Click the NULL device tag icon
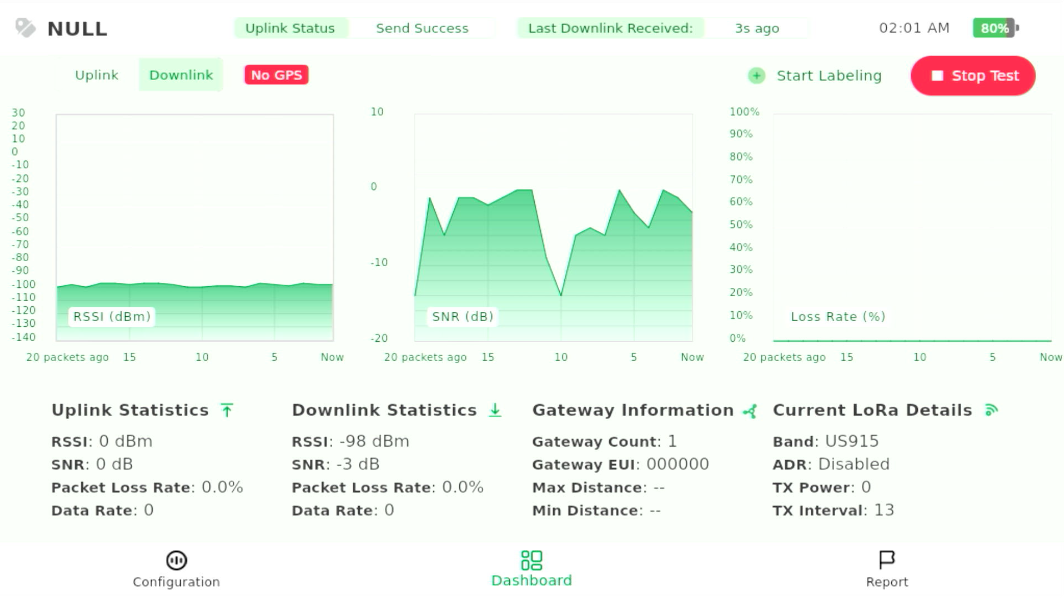This screenshot has height=598, width=1064. click(25, 28)
